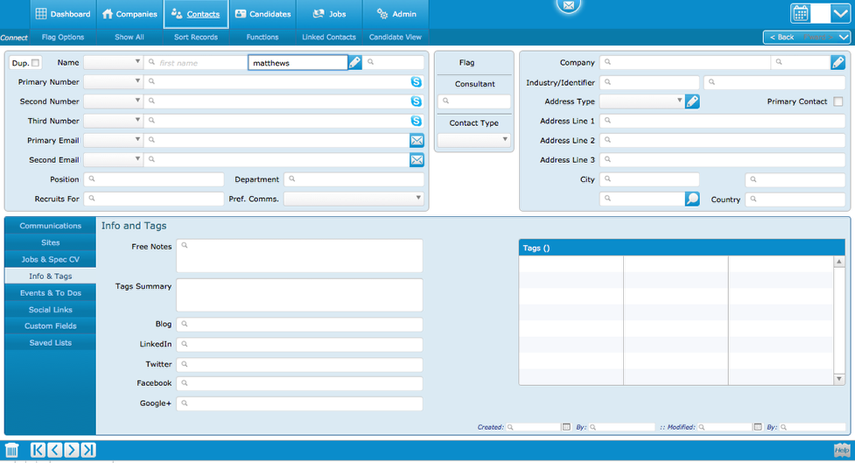This screenshot has height=463, width=855.
Task: Click the Back button
Action: tap(782, 37)
